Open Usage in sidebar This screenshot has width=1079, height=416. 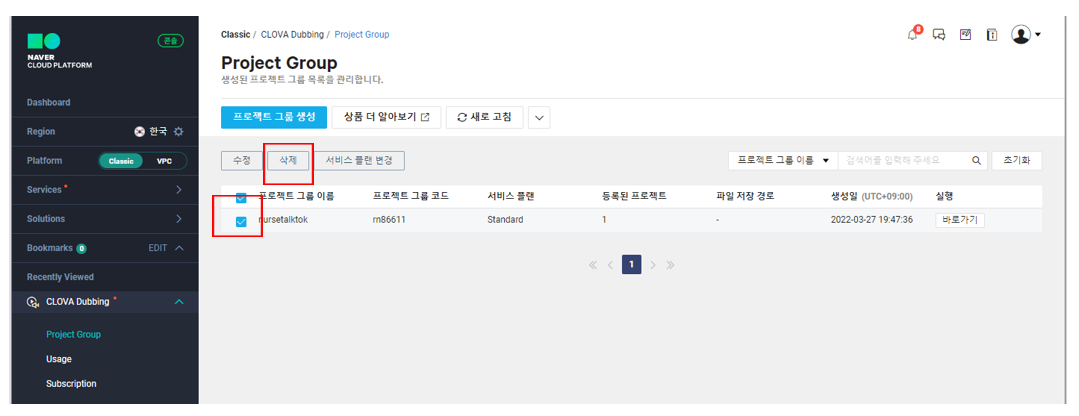58,359
